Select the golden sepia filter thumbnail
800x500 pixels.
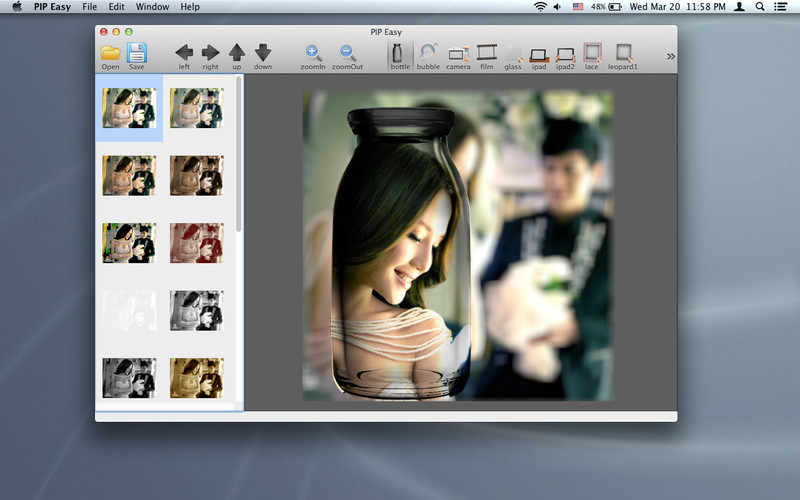196,378
